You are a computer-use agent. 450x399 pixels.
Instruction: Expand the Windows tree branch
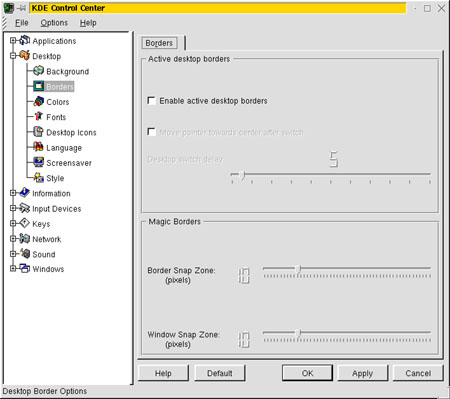click(x=13, y=268)
